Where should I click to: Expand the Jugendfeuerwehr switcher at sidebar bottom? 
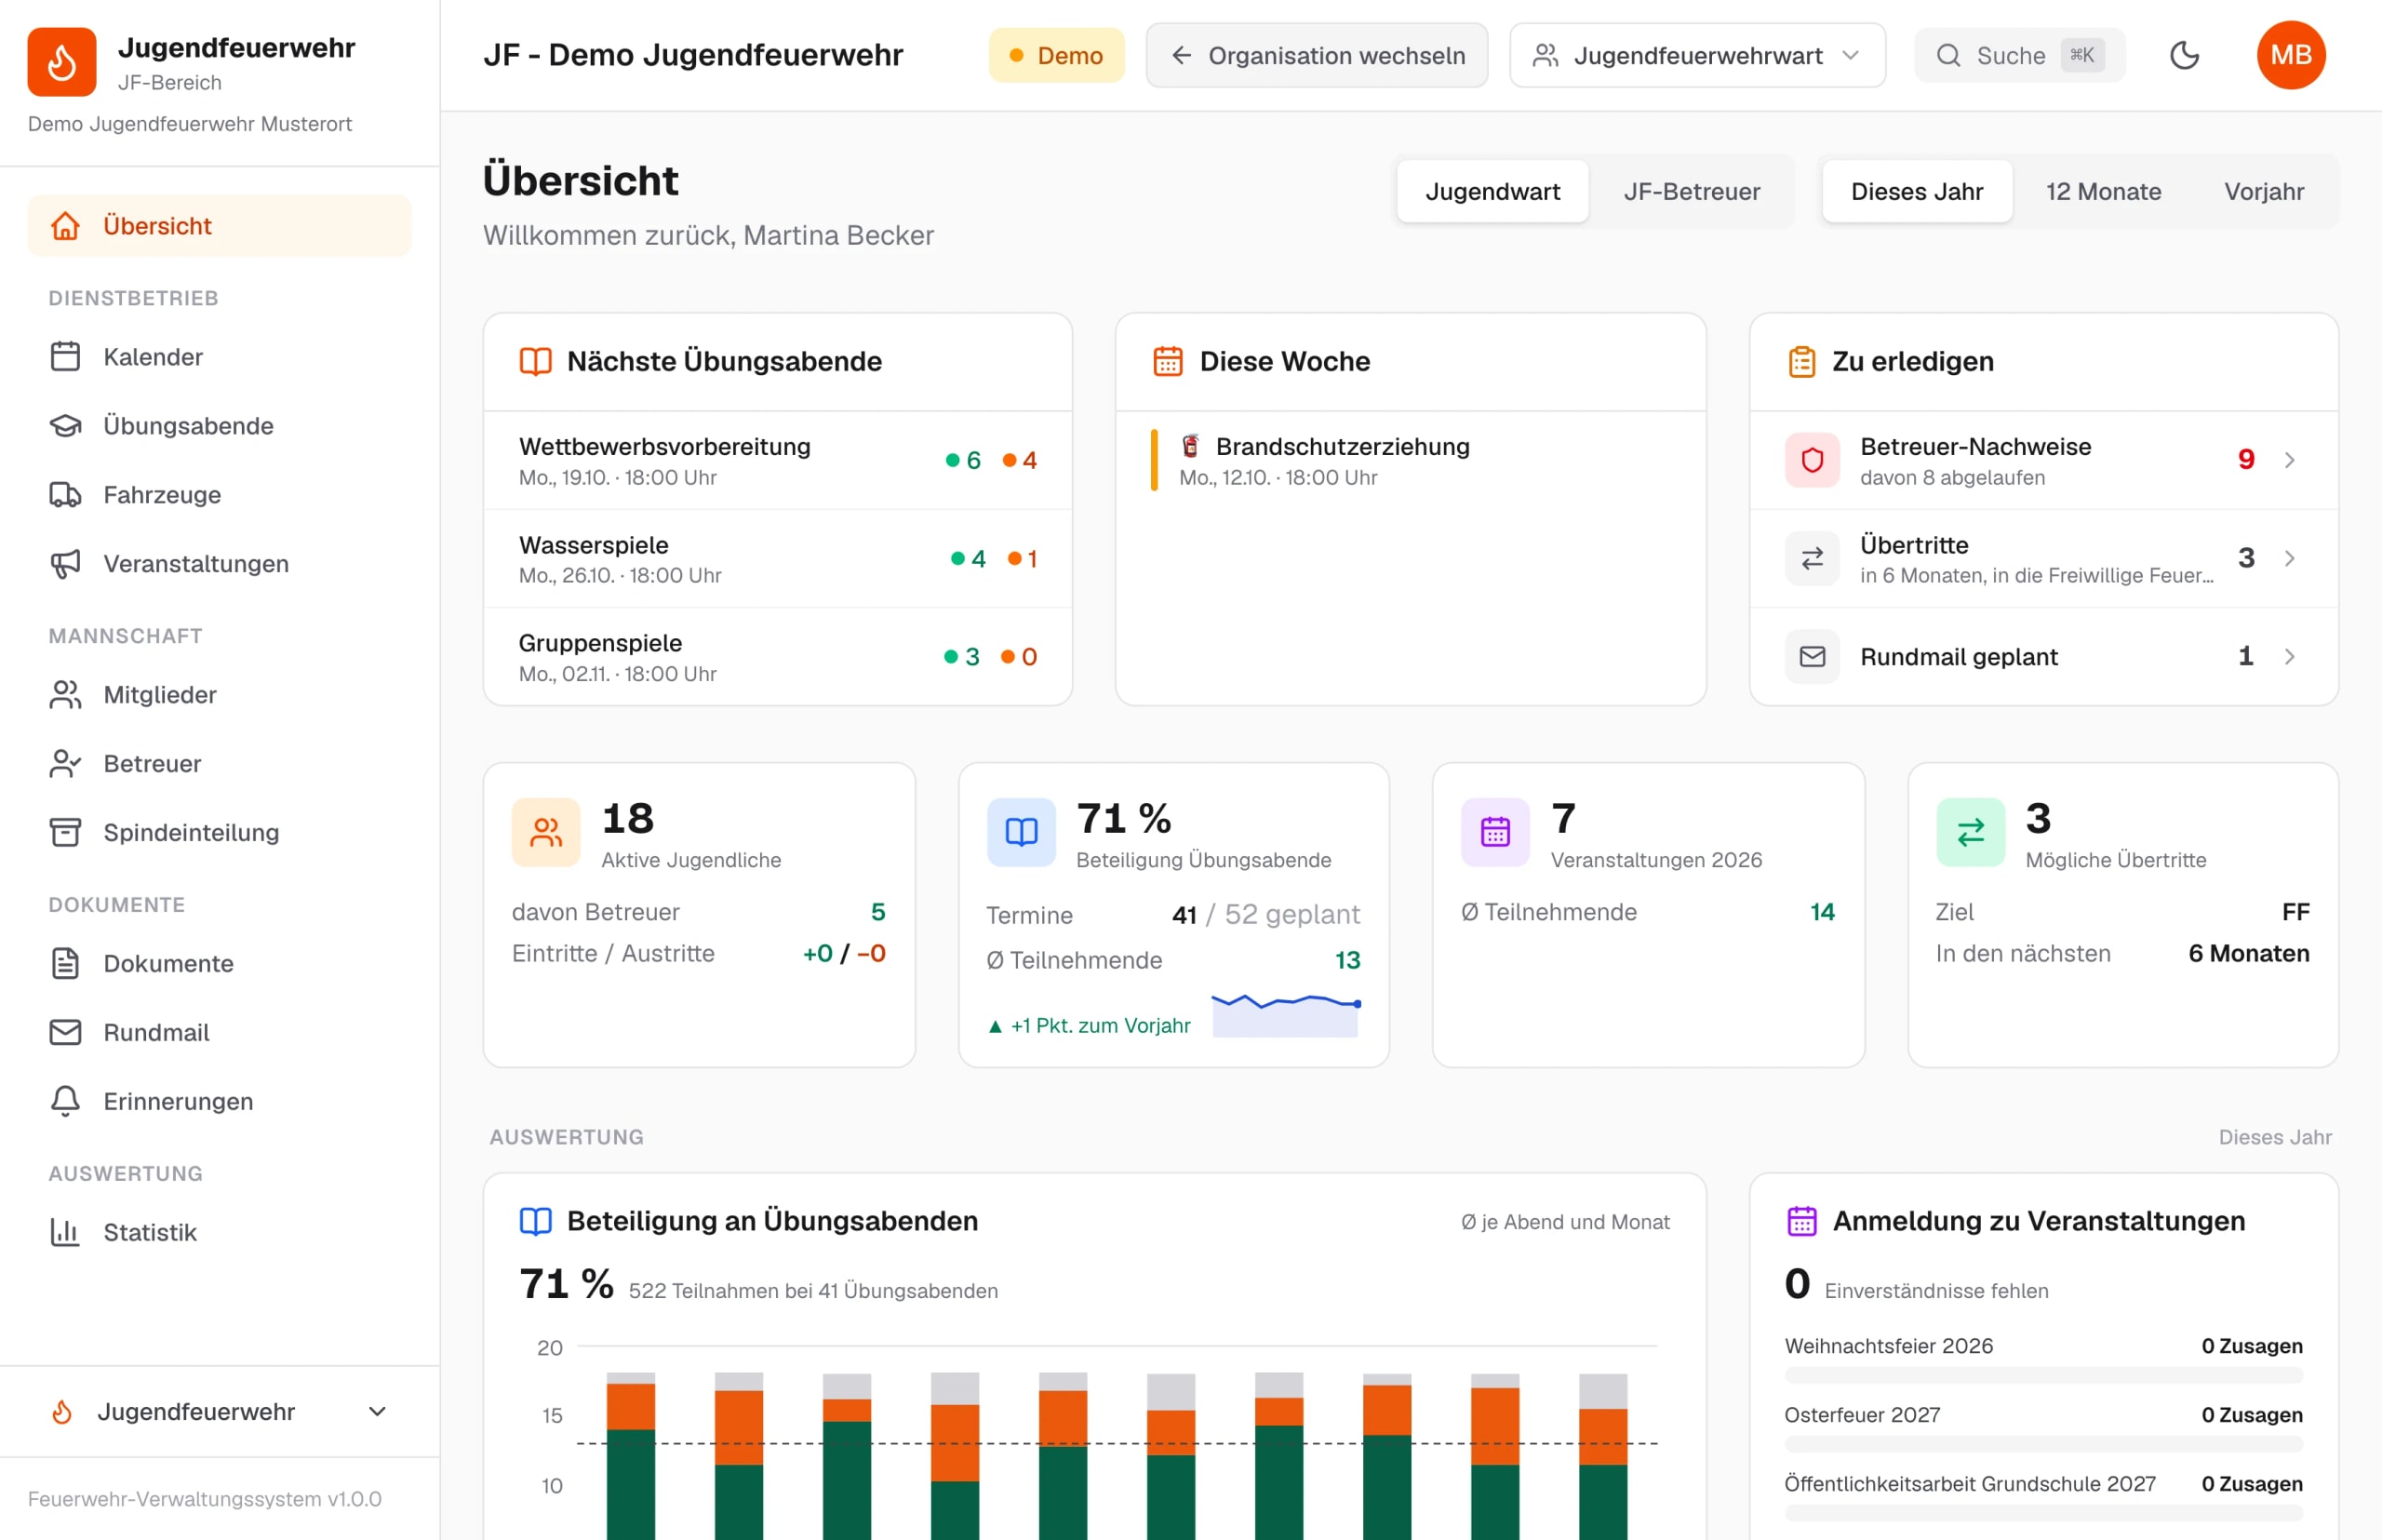click(219, 1411)
